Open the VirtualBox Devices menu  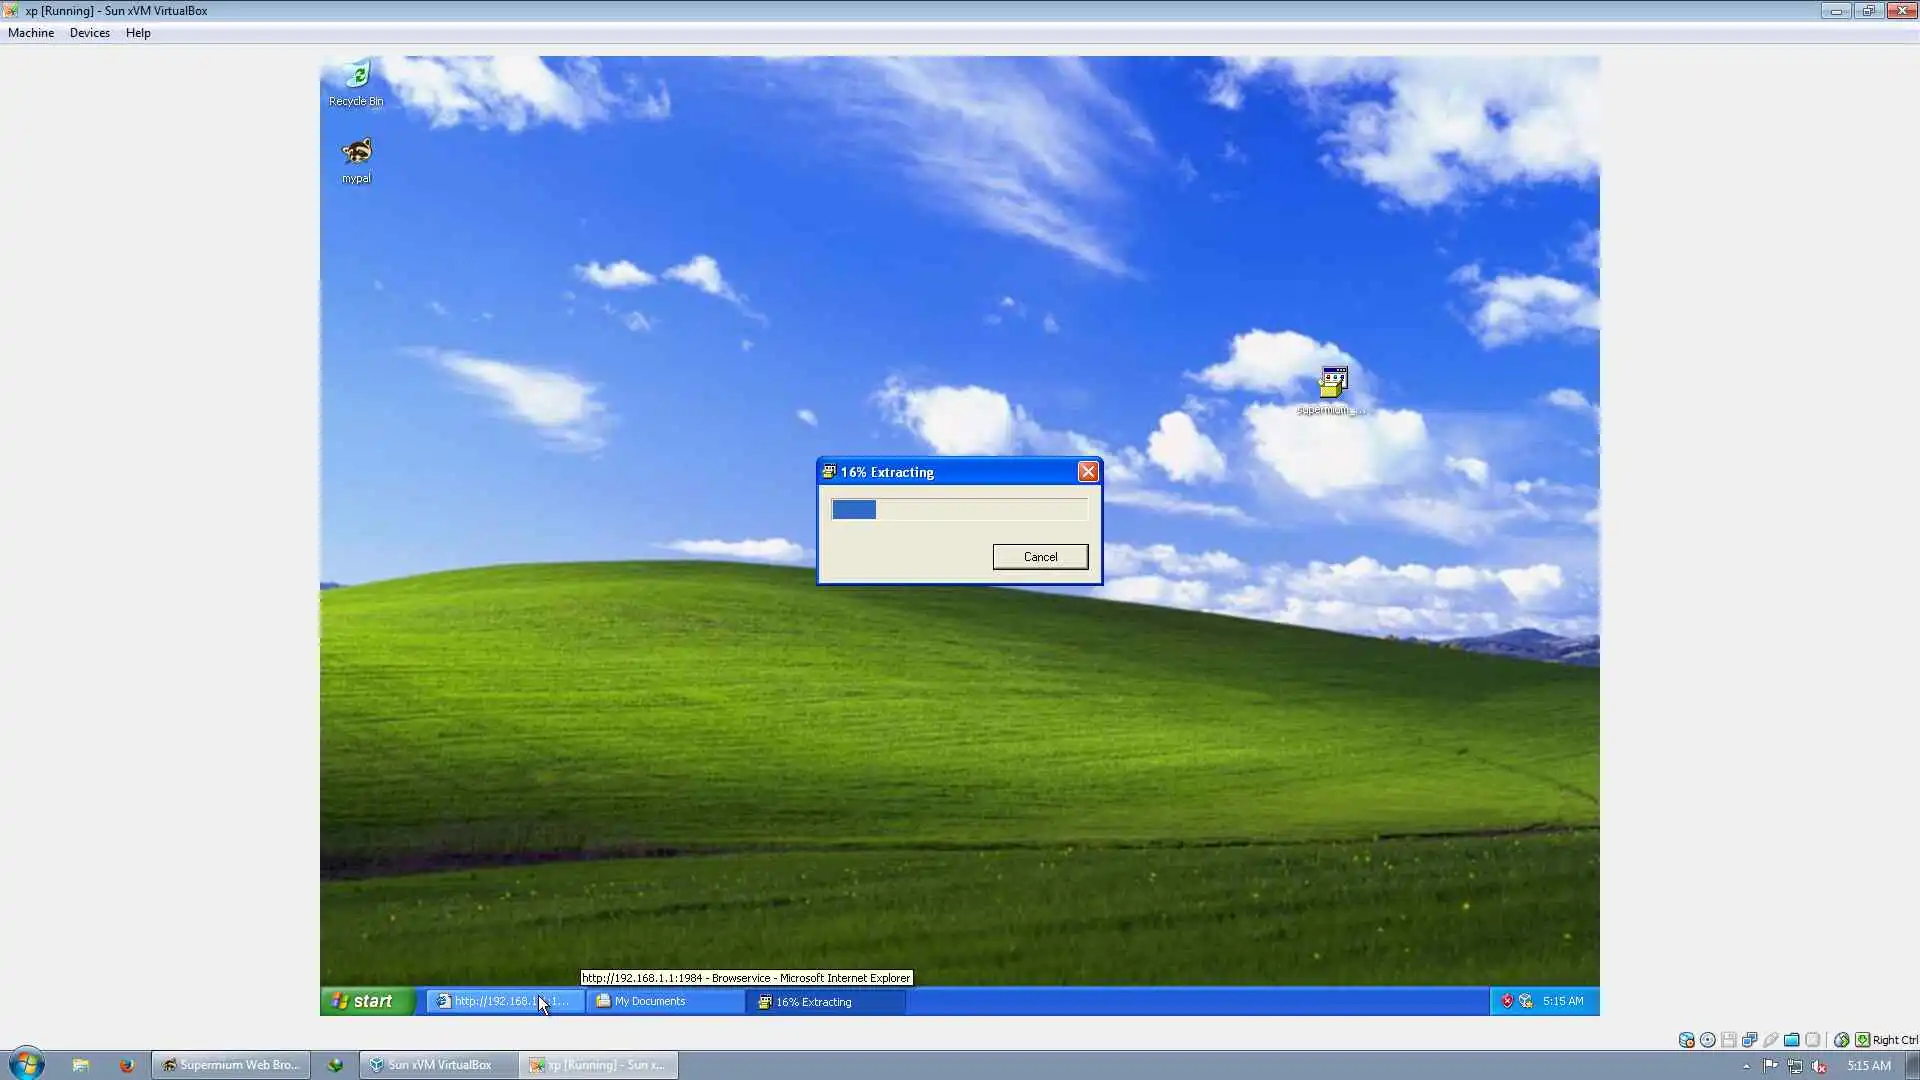89,33
